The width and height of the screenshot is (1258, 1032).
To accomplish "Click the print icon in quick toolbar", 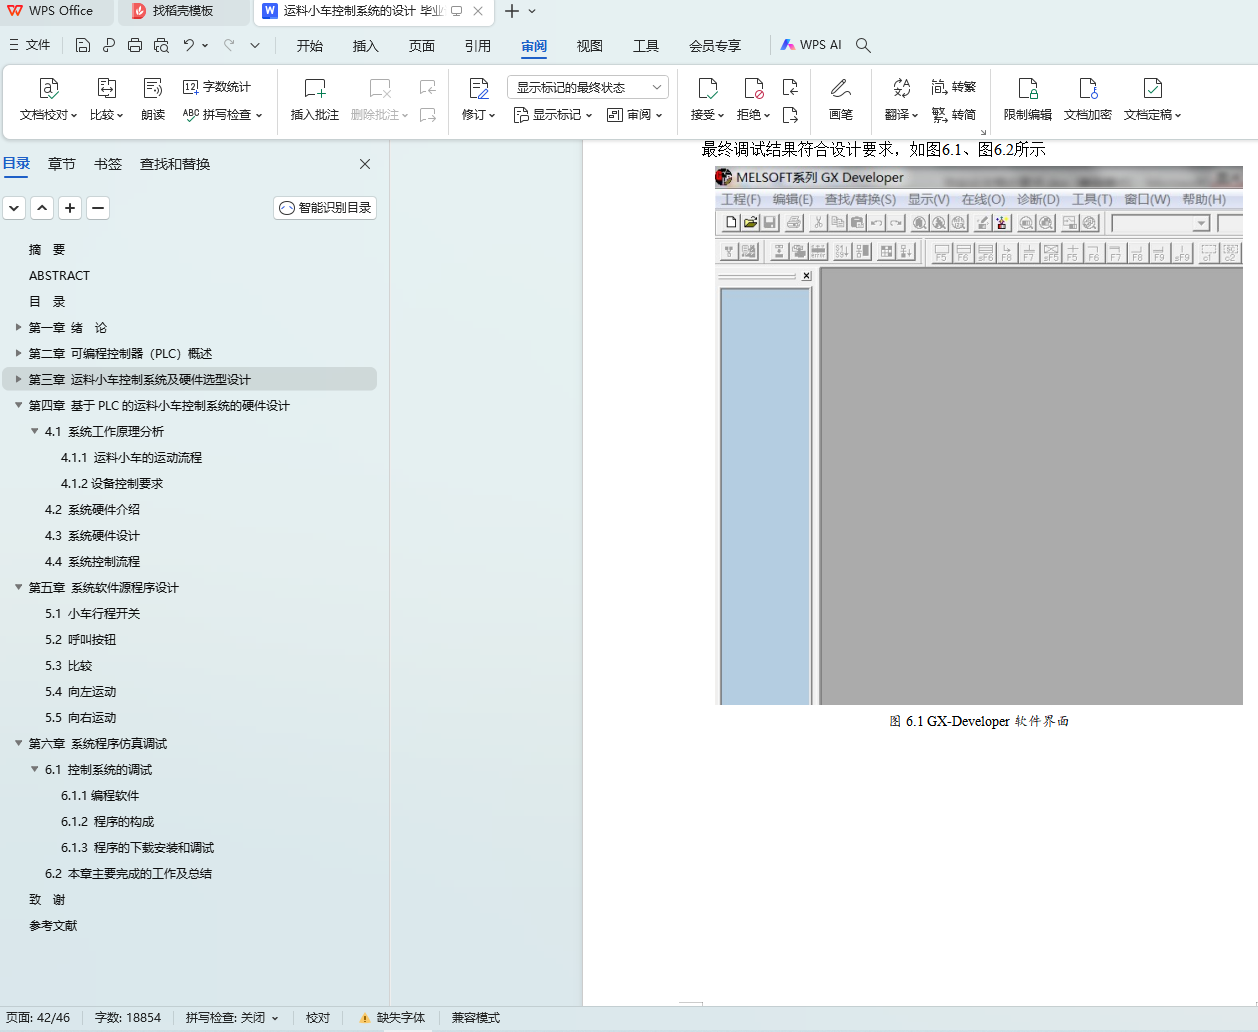I will (135, 45).
